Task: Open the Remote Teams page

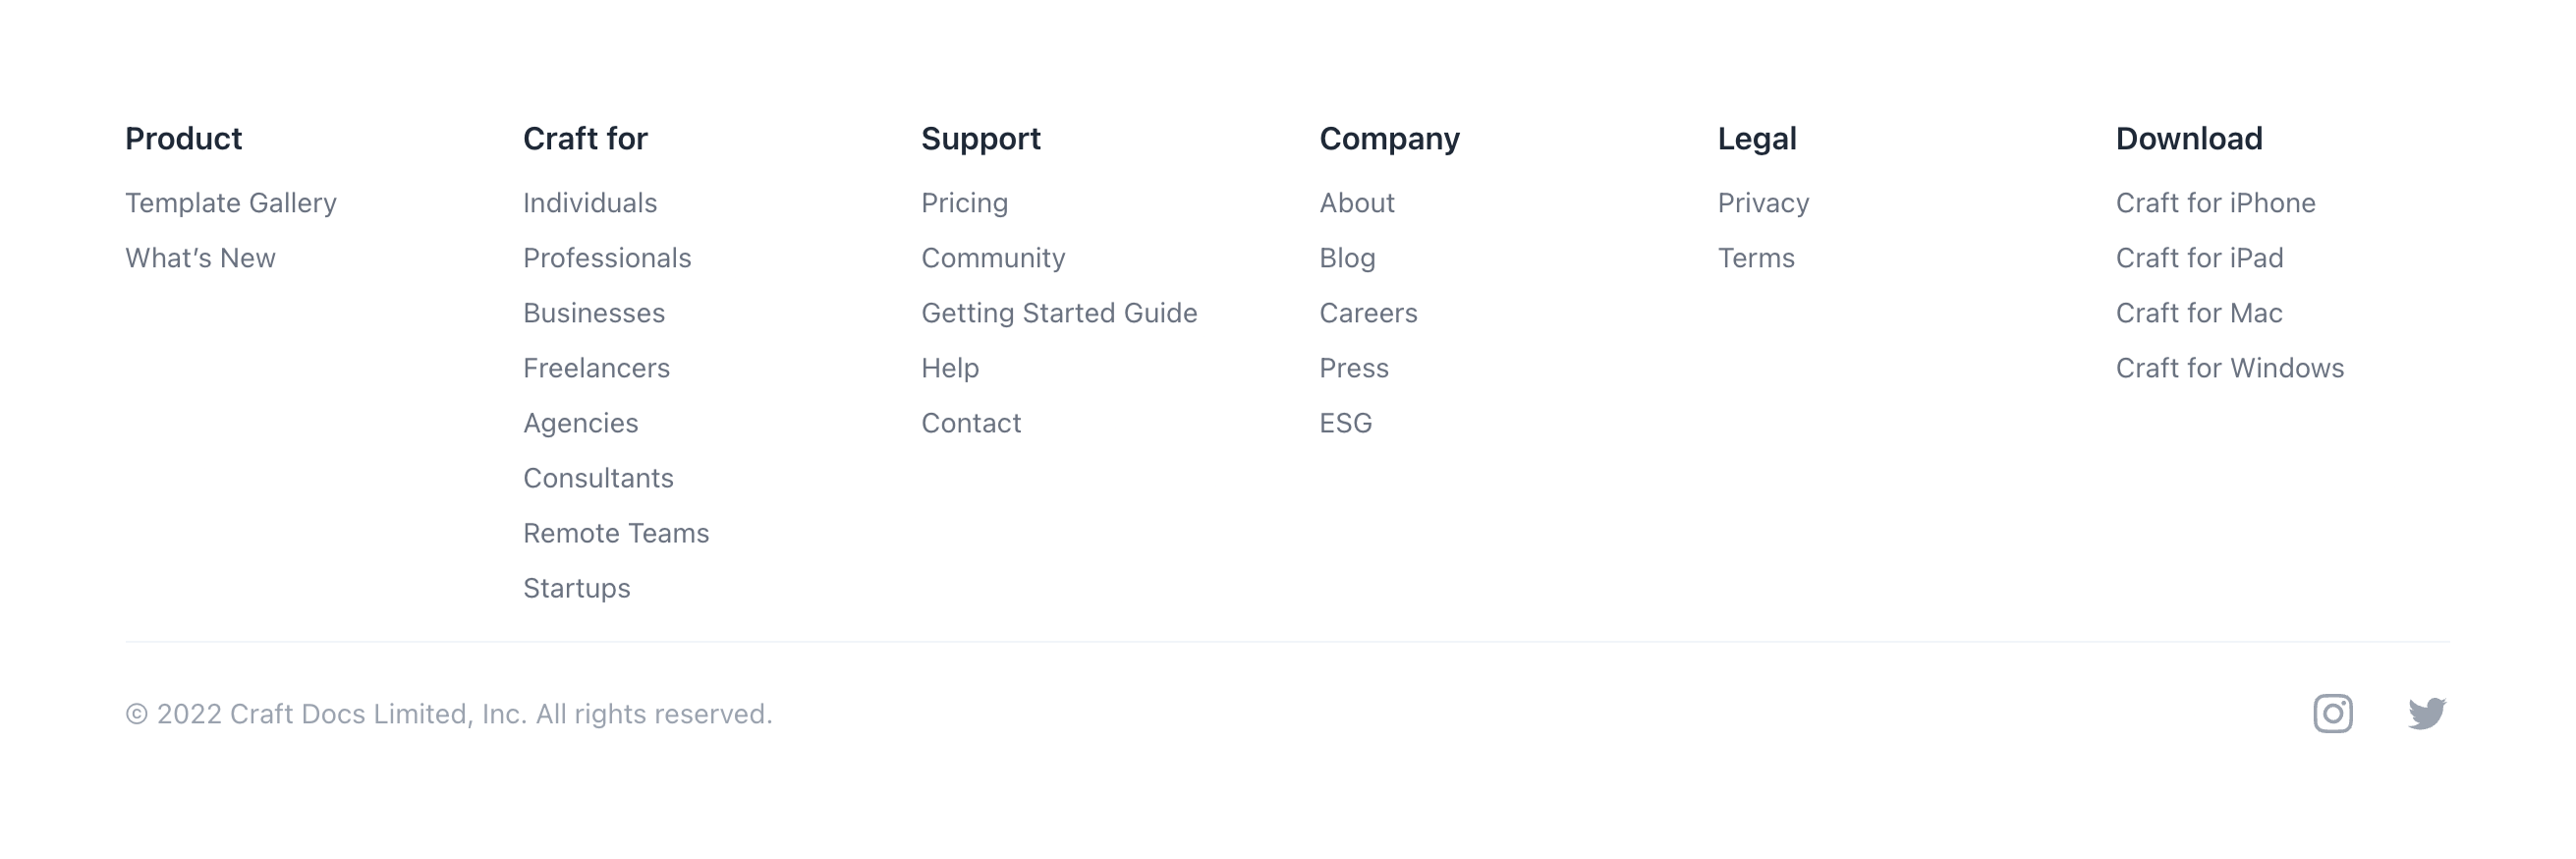Action: 616,532
